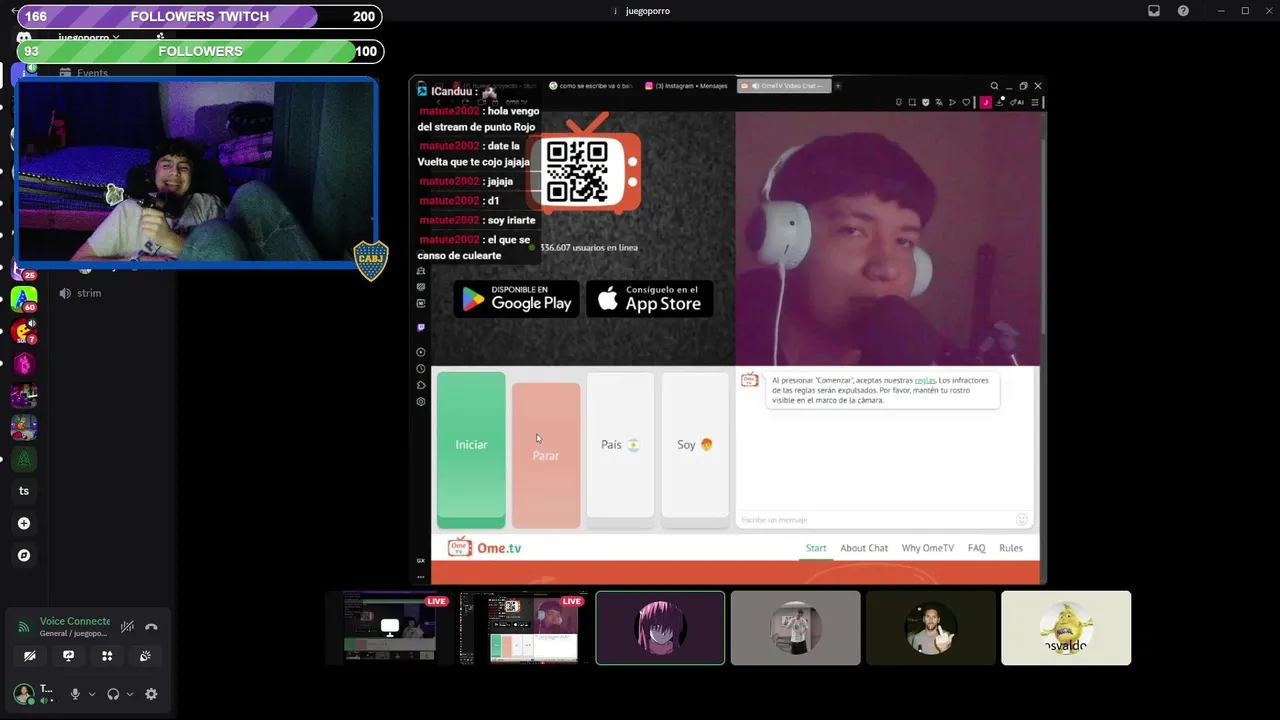1280x720 pixels.
Task: Open a new browser tab with plus
Action: click(x=838, y=86)
